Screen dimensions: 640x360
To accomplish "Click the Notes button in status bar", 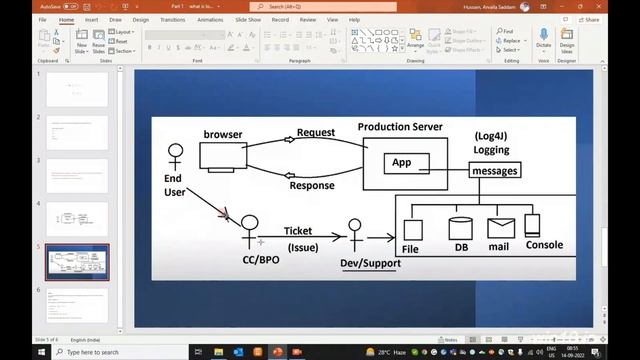I will pyautogui.click(x=448, y=340).
